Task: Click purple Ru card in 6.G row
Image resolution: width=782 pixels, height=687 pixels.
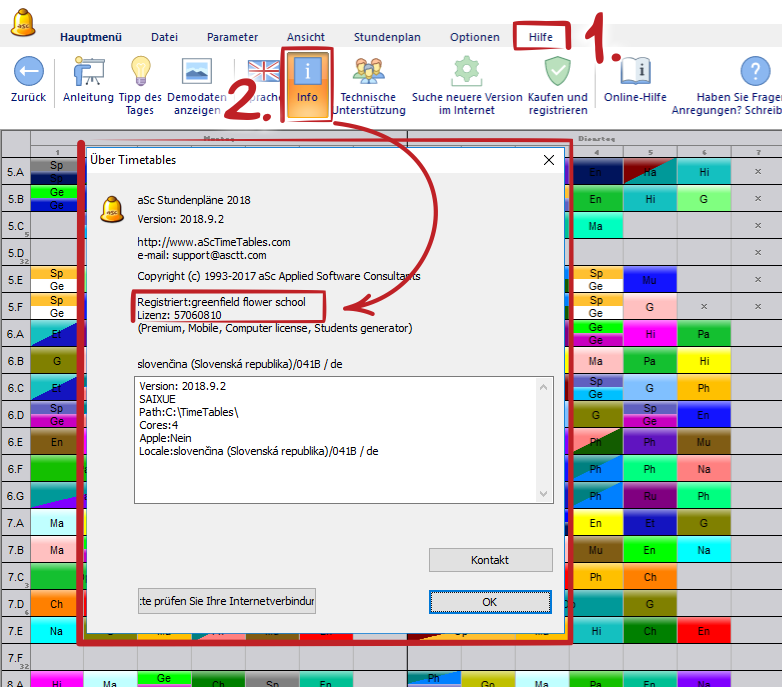Action: point(650,496)
